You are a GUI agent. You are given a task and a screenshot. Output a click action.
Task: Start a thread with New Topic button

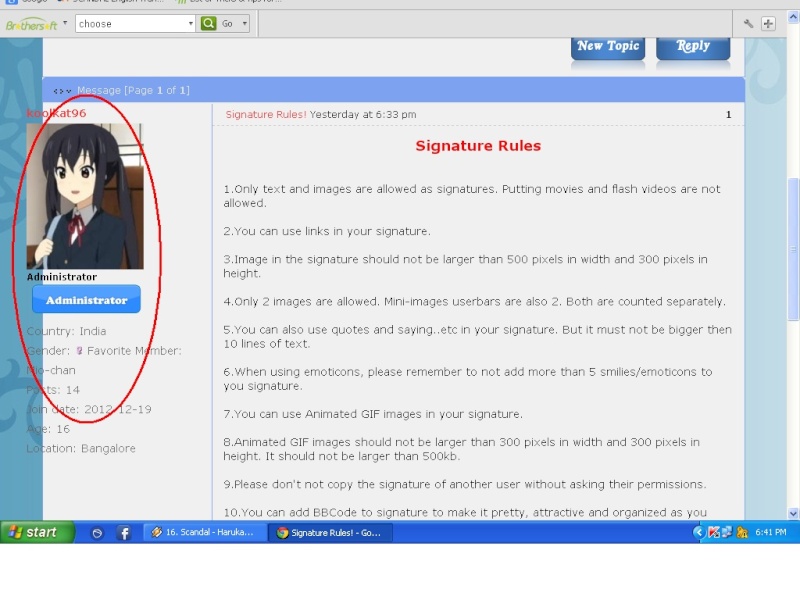tap(608, 48)
